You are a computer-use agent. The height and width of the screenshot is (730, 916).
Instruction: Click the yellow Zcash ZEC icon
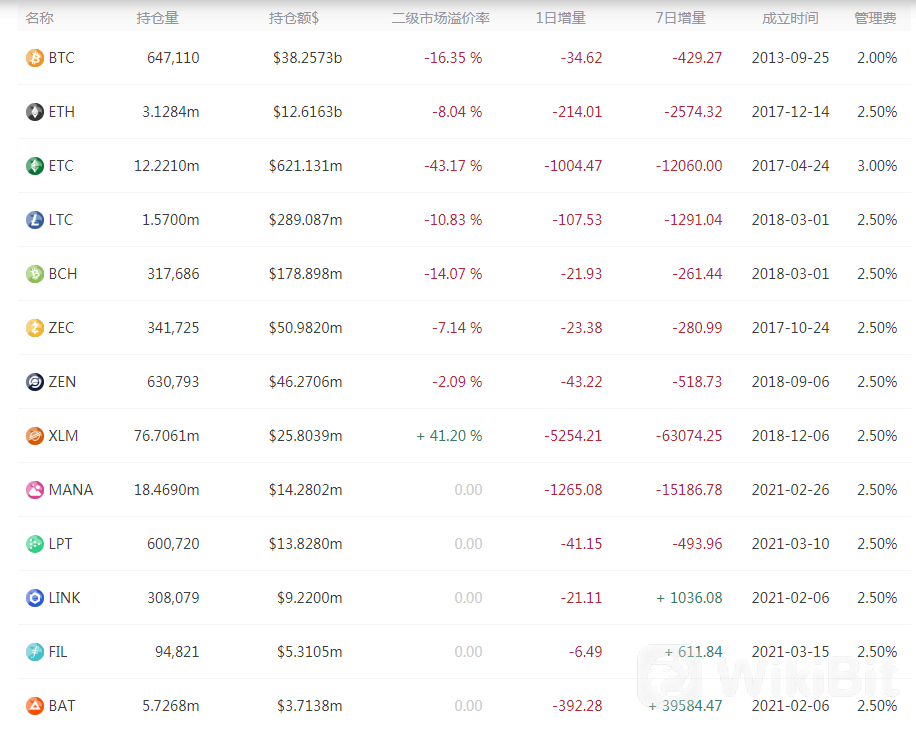pyautogui.click(x=35, y=328)
